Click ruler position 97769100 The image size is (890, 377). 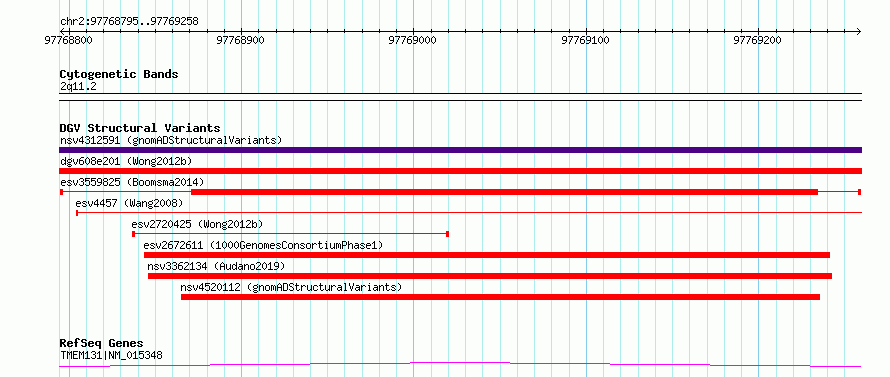[x=585, y=40]
